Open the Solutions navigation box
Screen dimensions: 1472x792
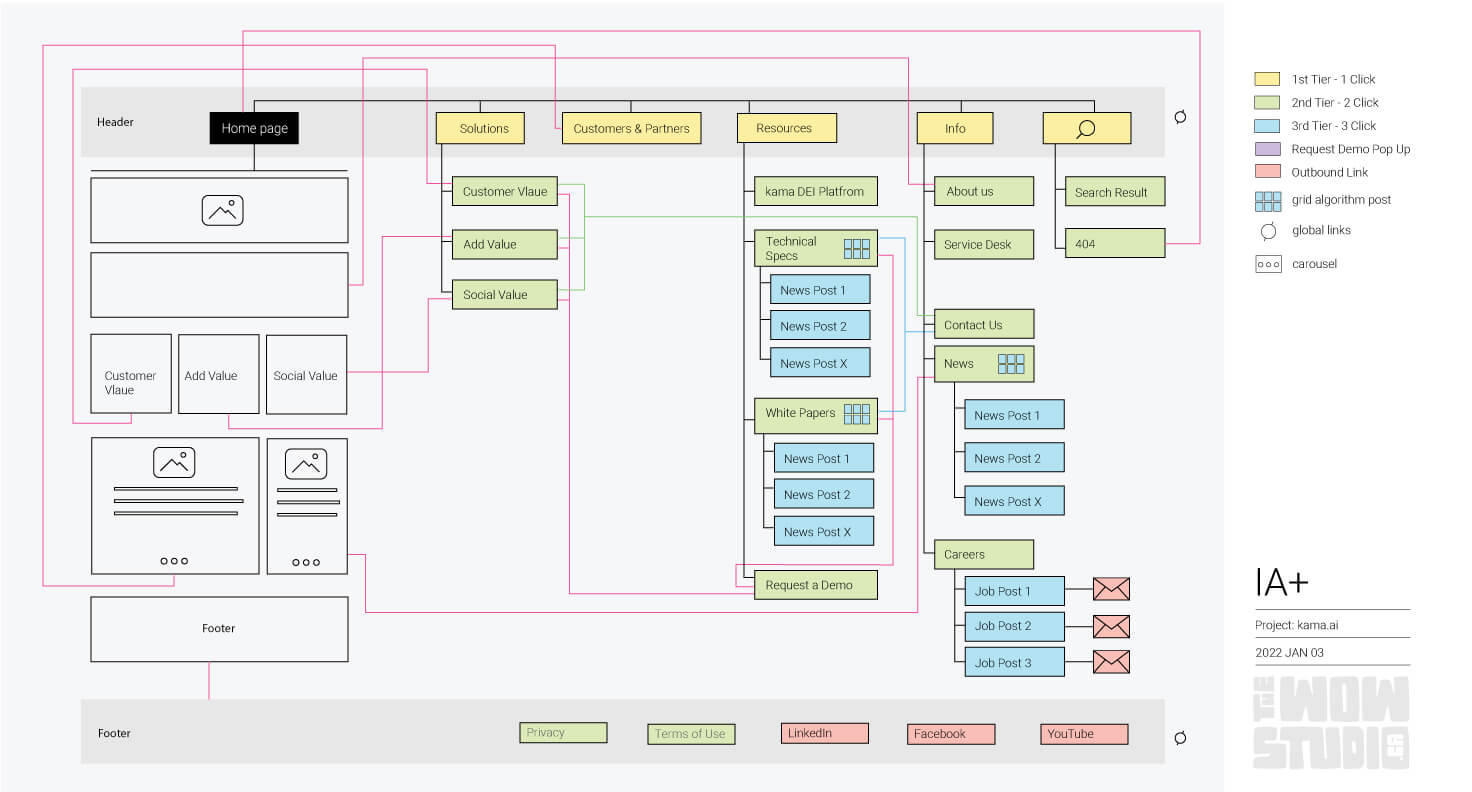(x=484, y=128)
